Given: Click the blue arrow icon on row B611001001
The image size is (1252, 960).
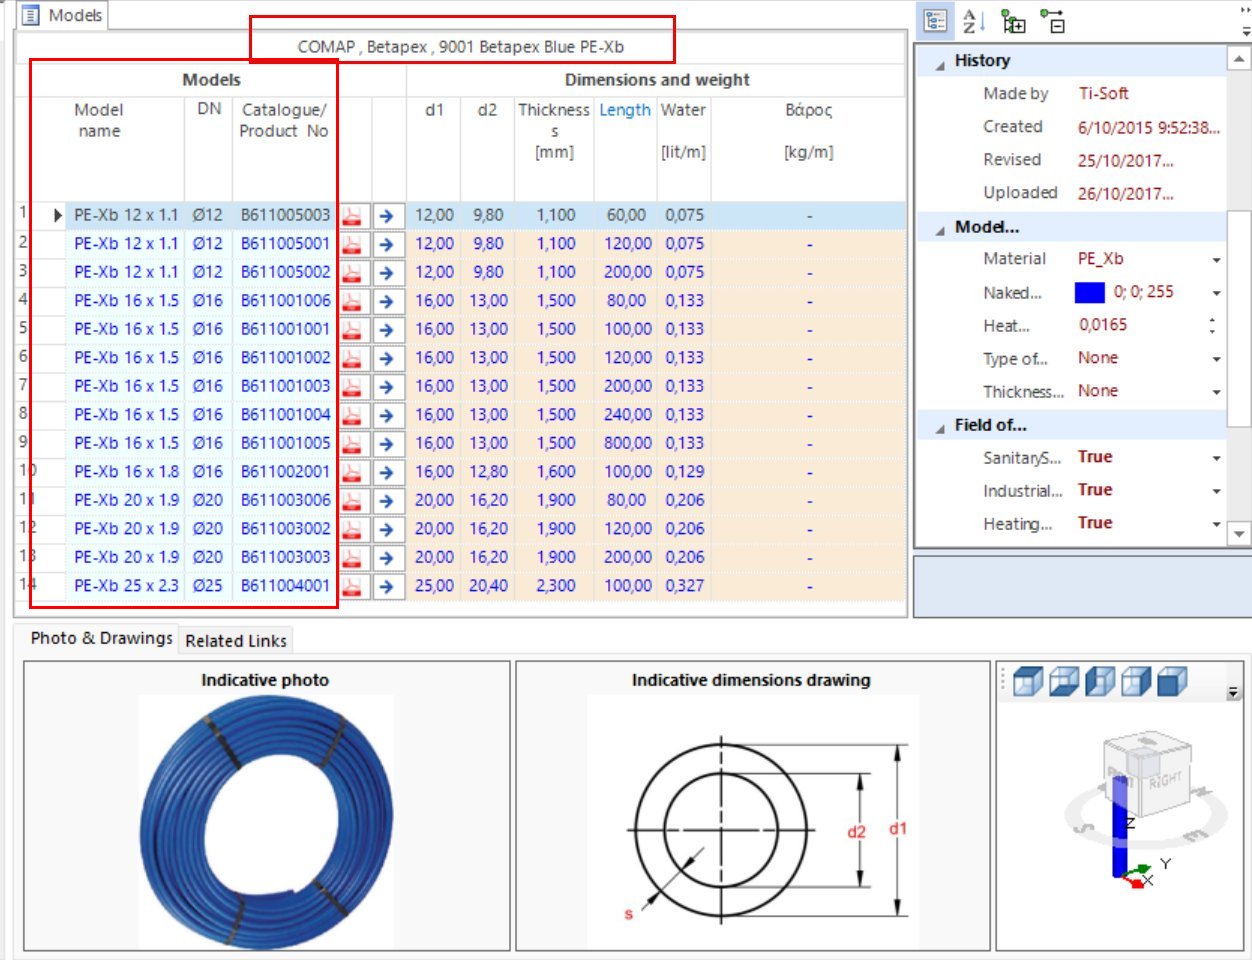Looking at the screenshot, I should click(x=385, y=328).
